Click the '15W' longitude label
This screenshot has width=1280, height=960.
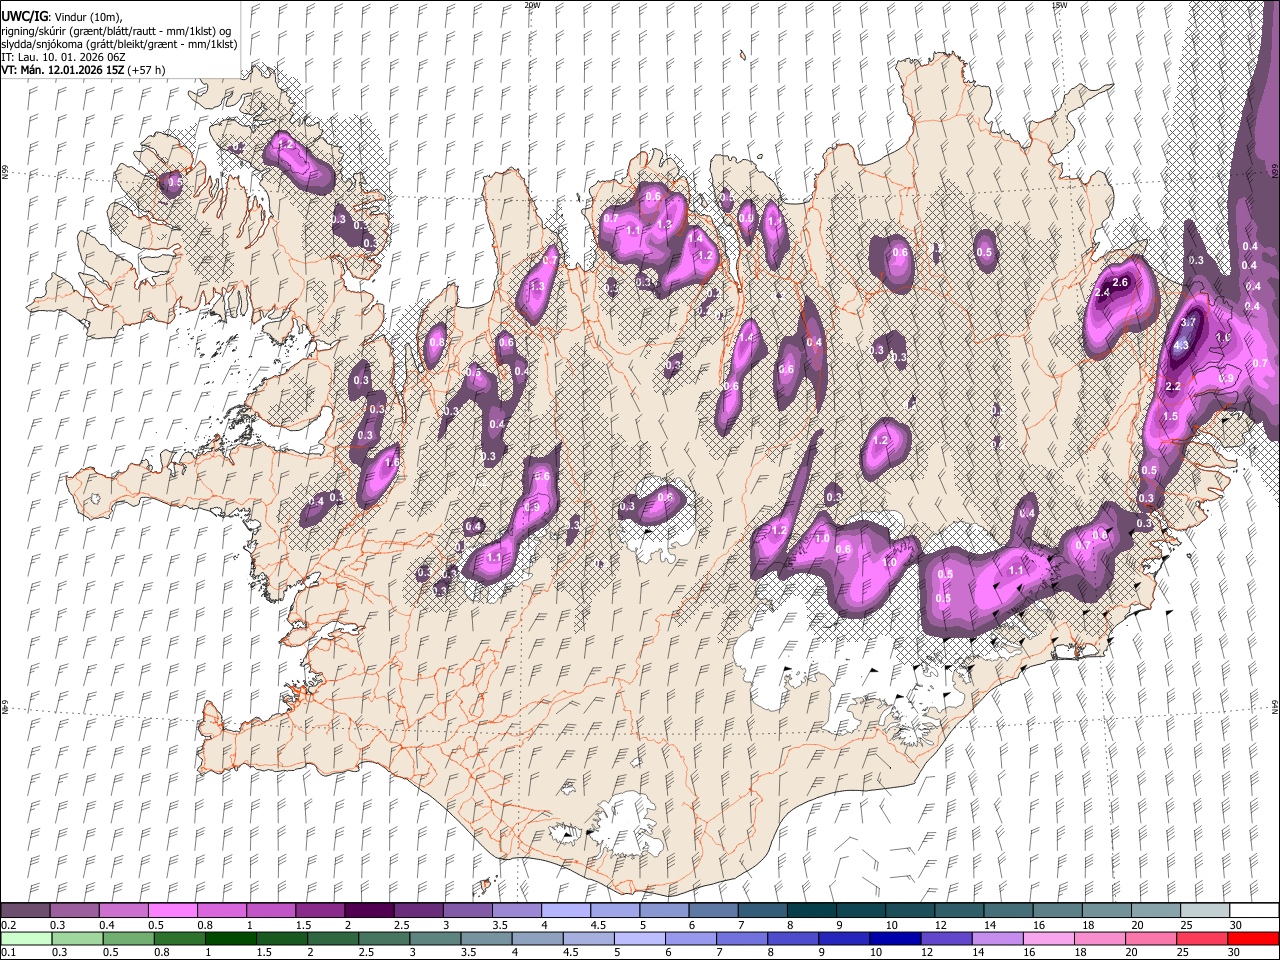click(x=1058, y=5)
